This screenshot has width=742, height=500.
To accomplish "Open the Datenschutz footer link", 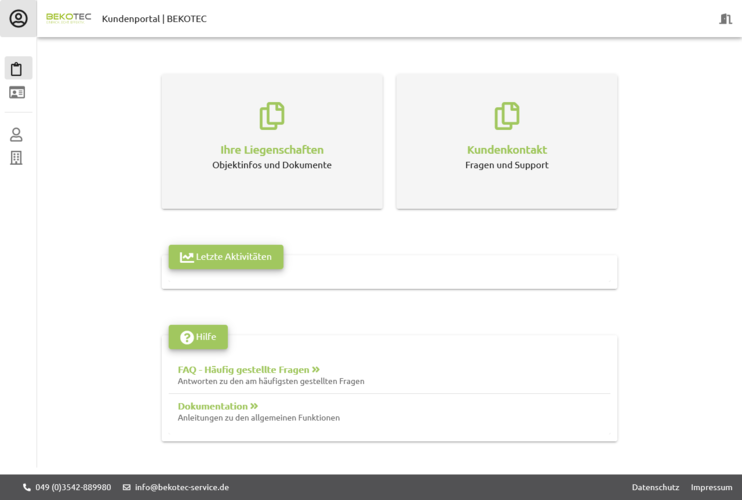I will (x=655, y=487).
